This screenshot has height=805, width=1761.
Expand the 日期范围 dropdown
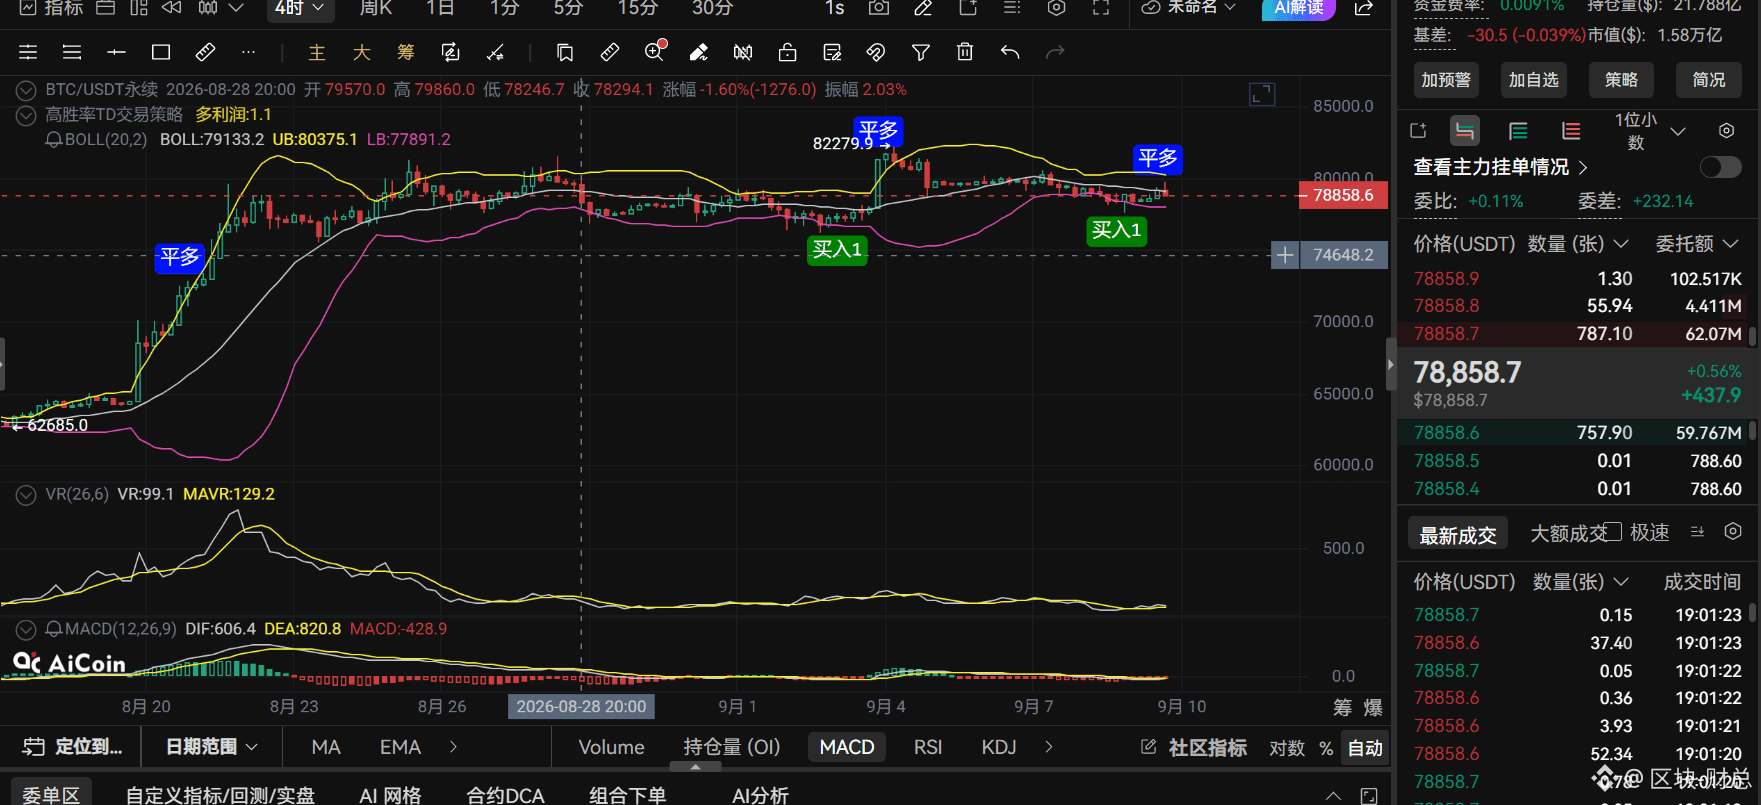click(x=211, y=747)
